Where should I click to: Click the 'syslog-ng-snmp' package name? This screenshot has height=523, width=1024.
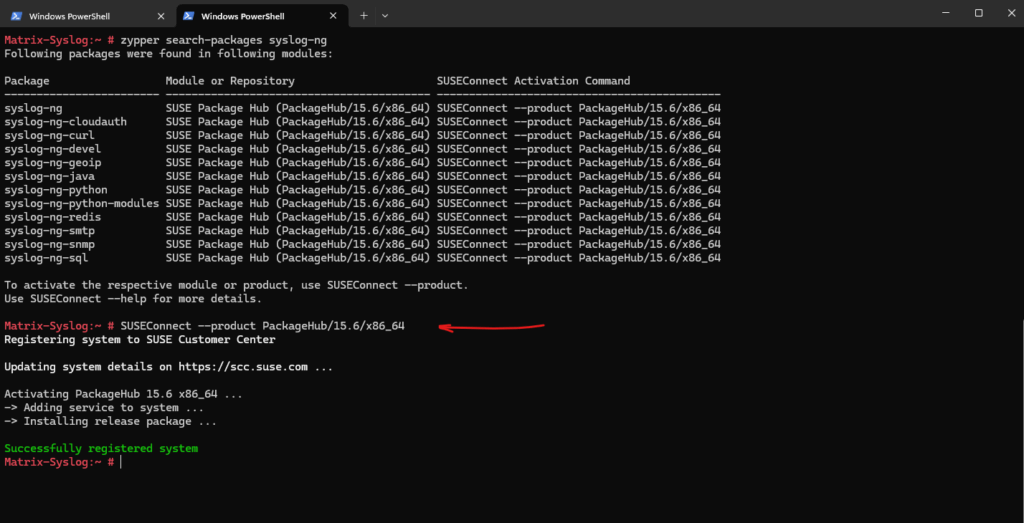click(49, 244)
